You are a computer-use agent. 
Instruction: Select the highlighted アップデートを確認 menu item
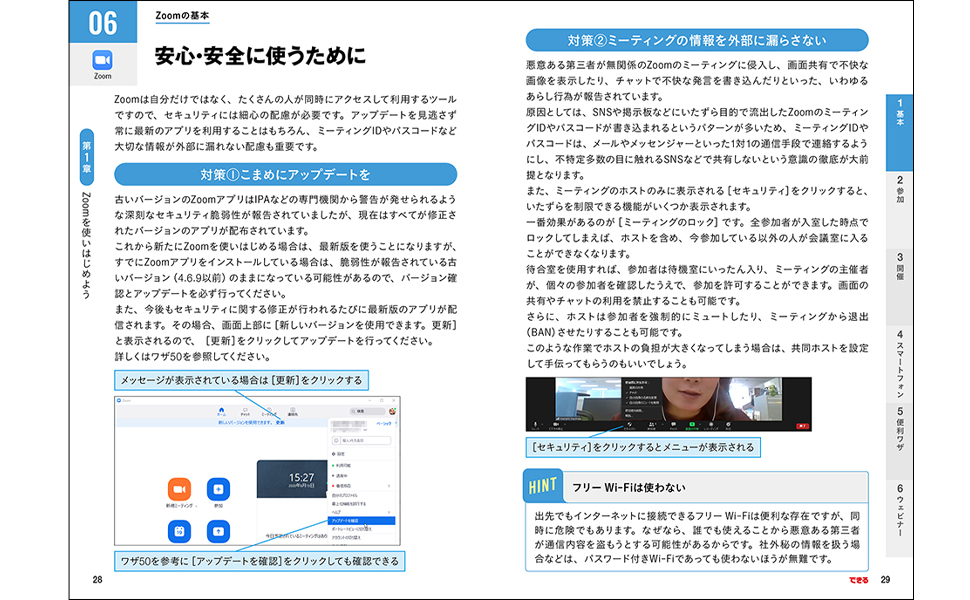361,521
